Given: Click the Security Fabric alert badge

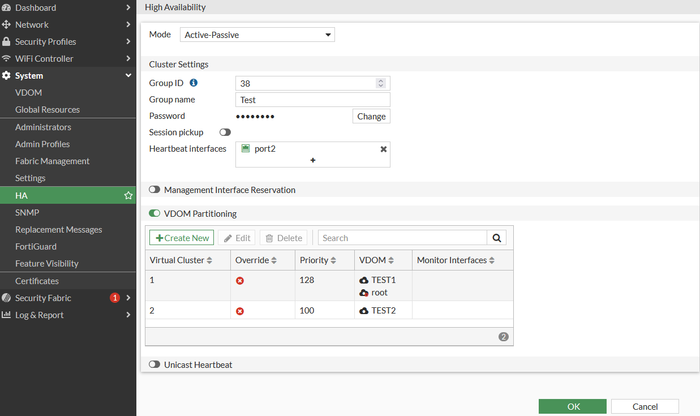Looking at the screenshot, I should pyautogui.click(x=114, y=298).
